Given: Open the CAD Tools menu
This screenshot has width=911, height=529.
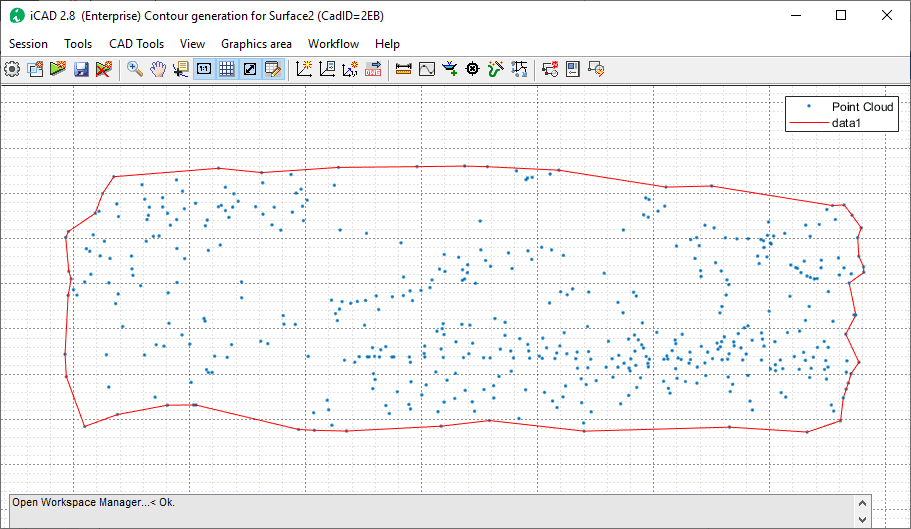Looking at the screenshot, I should coord(136,44).
